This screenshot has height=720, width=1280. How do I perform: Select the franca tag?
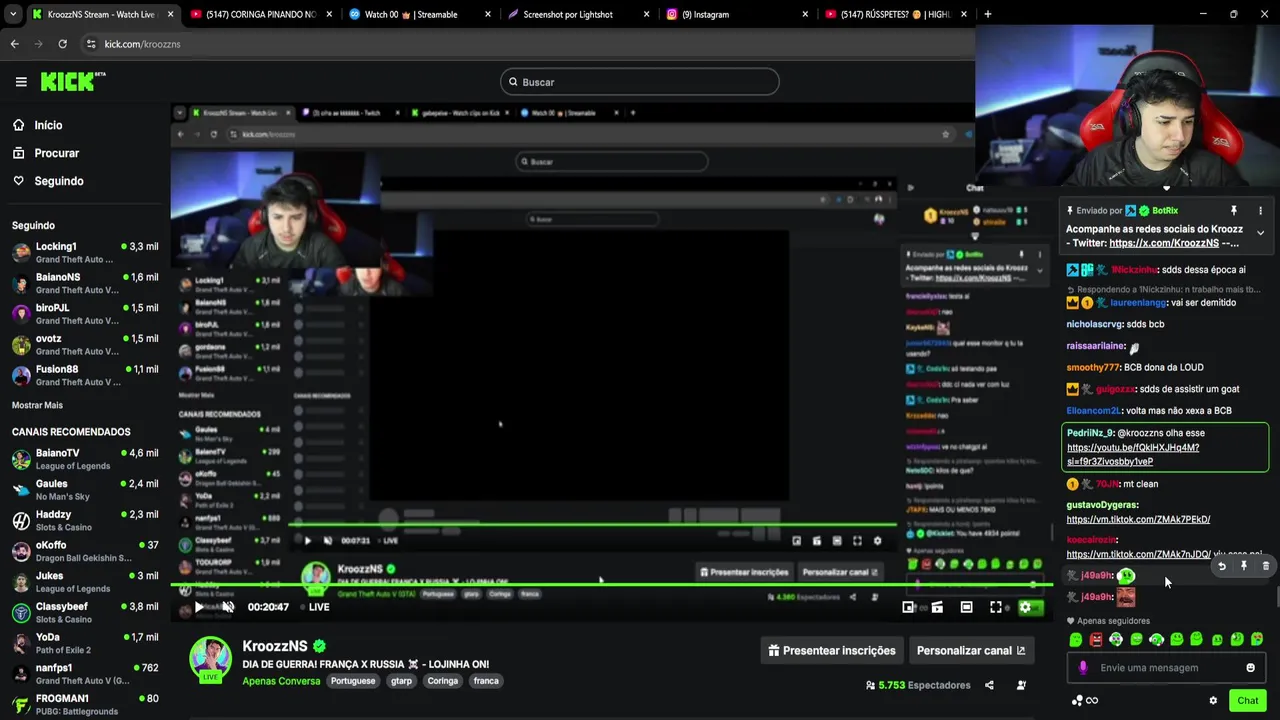tap(486, 681)
